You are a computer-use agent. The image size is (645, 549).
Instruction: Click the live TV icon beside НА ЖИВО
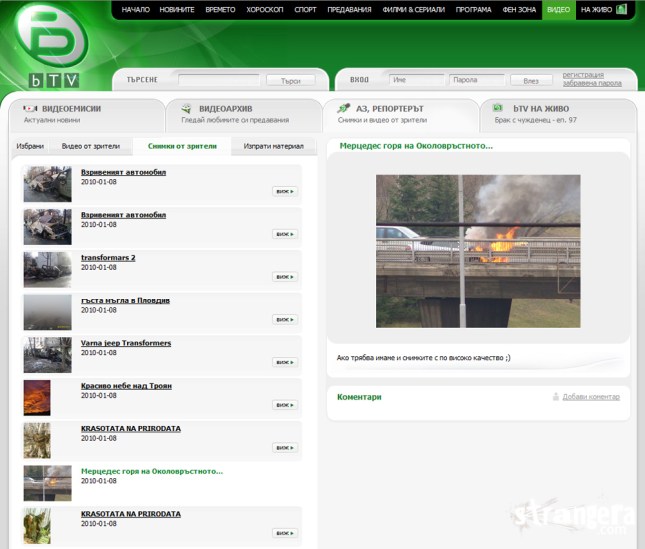(622, 10)
